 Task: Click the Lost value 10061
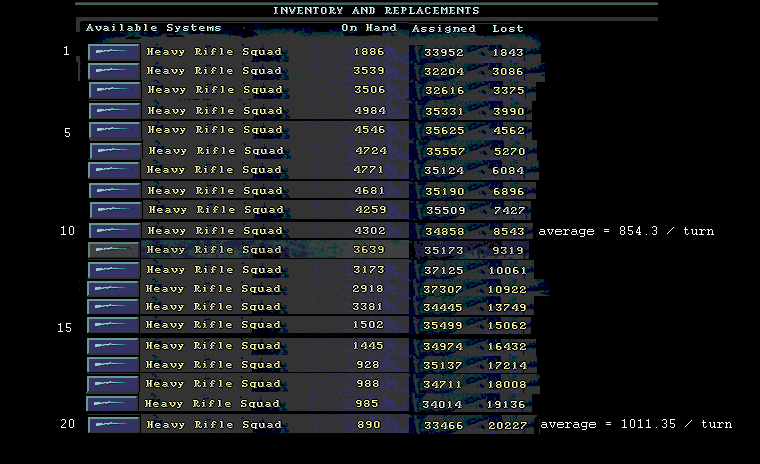[x=507, y=271]
